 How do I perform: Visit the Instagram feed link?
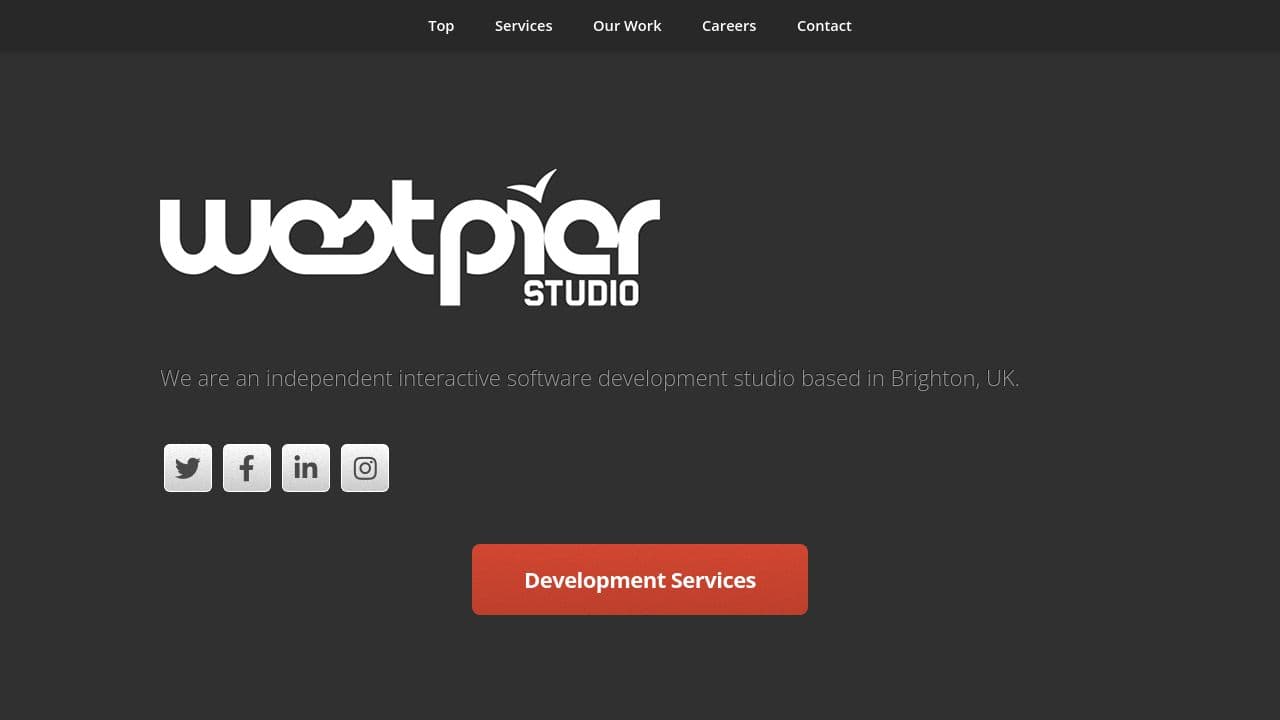click(x=365, y=467)
